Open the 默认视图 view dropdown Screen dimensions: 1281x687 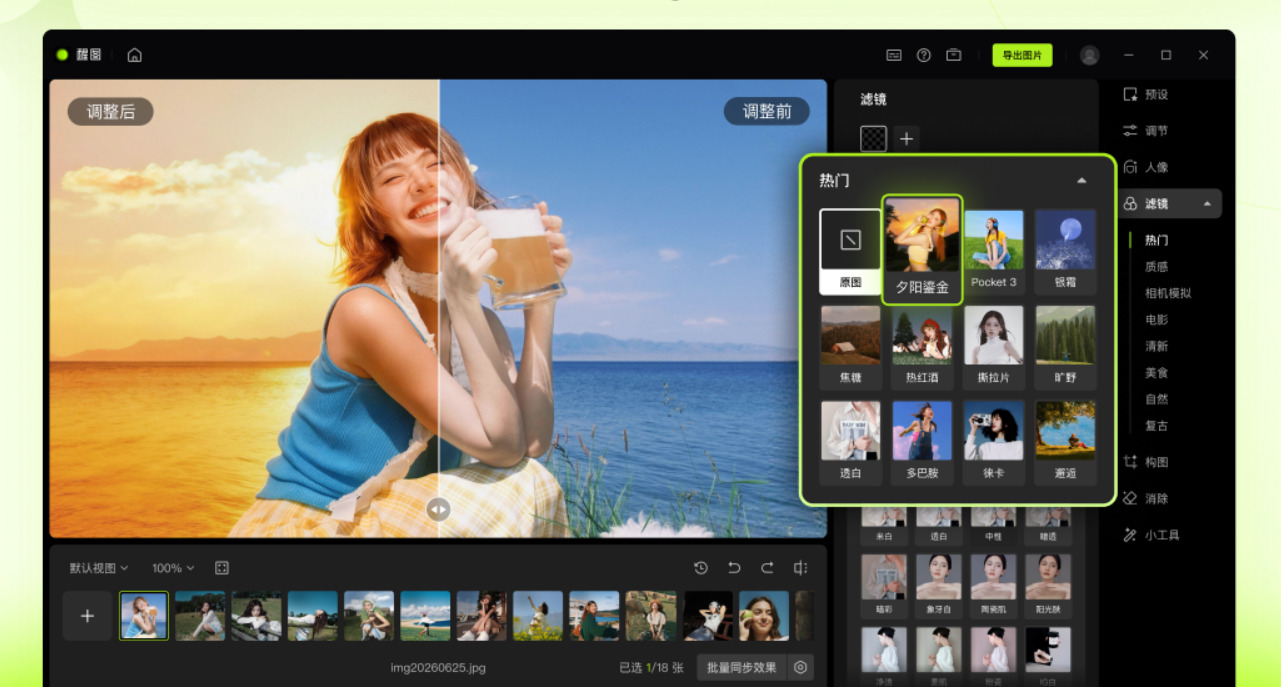point(99,568)
